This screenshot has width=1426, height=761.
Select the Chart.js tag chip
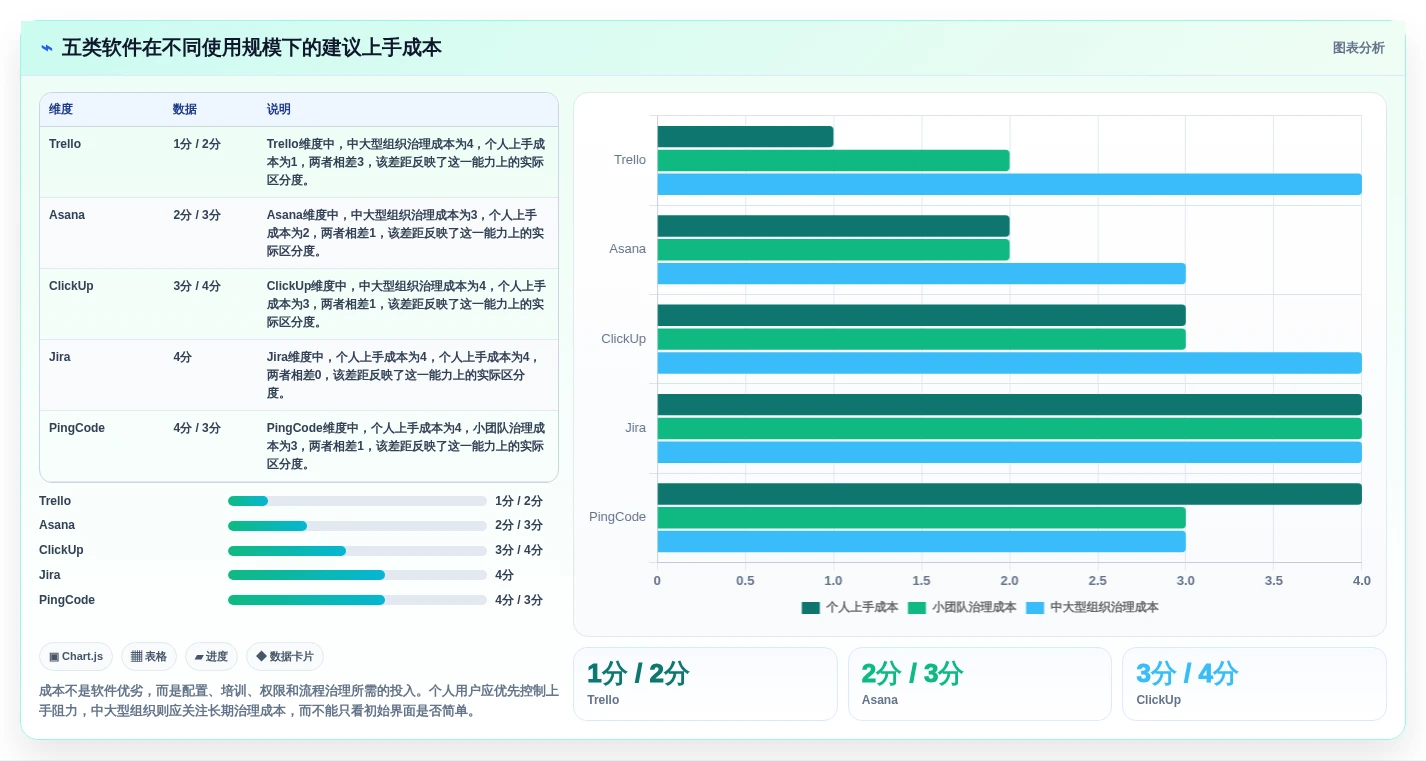pos(76,657)
